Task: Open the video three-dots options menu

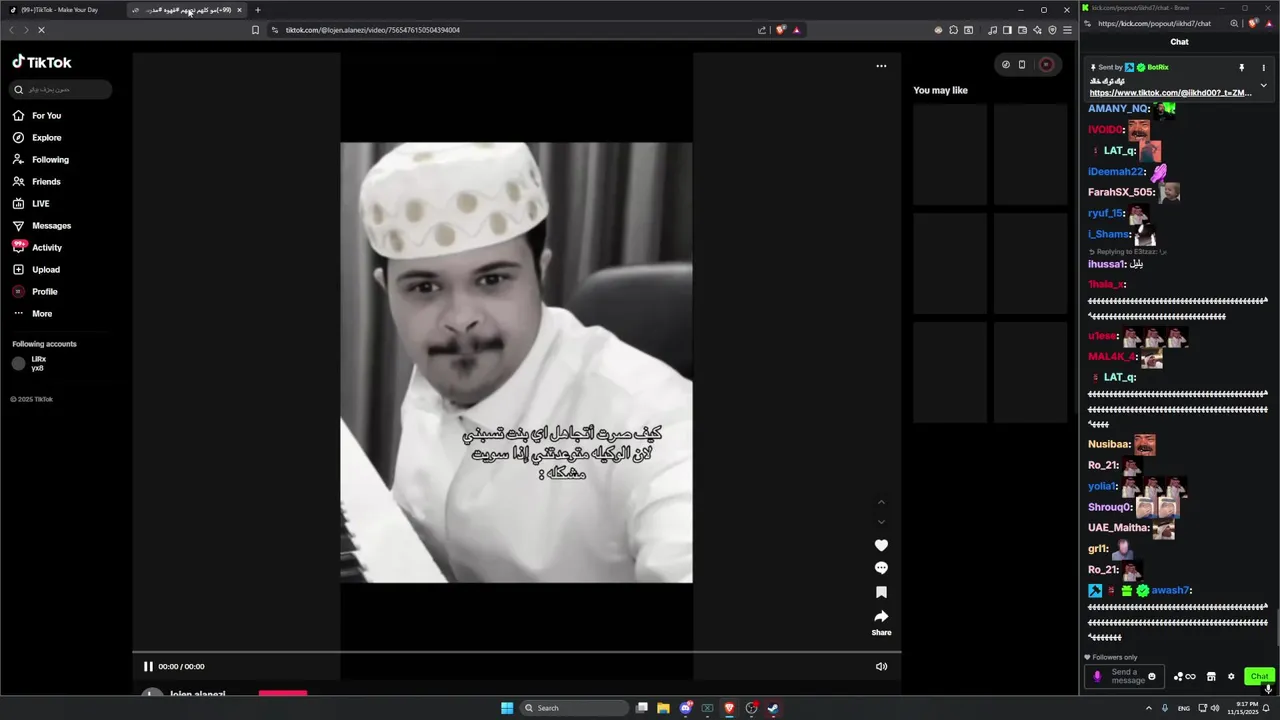Action: coord(881,66)
